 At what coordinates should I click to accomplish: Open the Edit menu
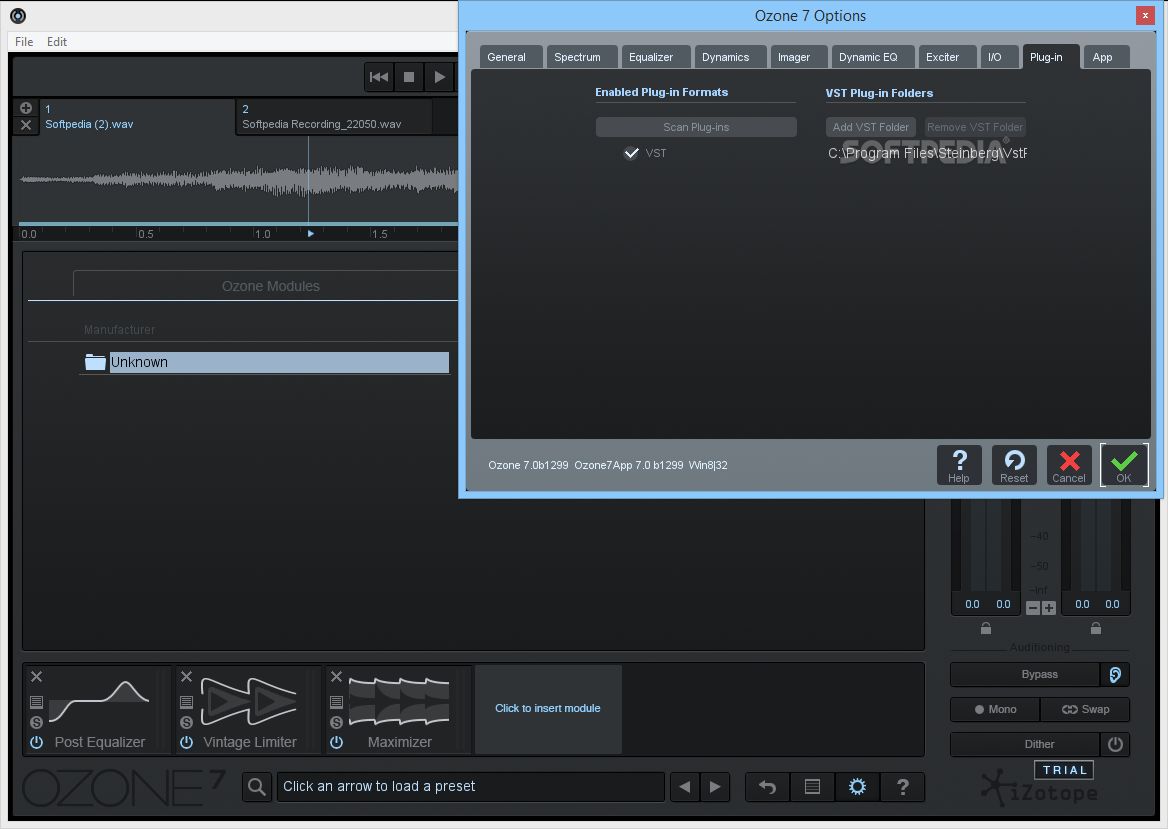coord(57,42)
